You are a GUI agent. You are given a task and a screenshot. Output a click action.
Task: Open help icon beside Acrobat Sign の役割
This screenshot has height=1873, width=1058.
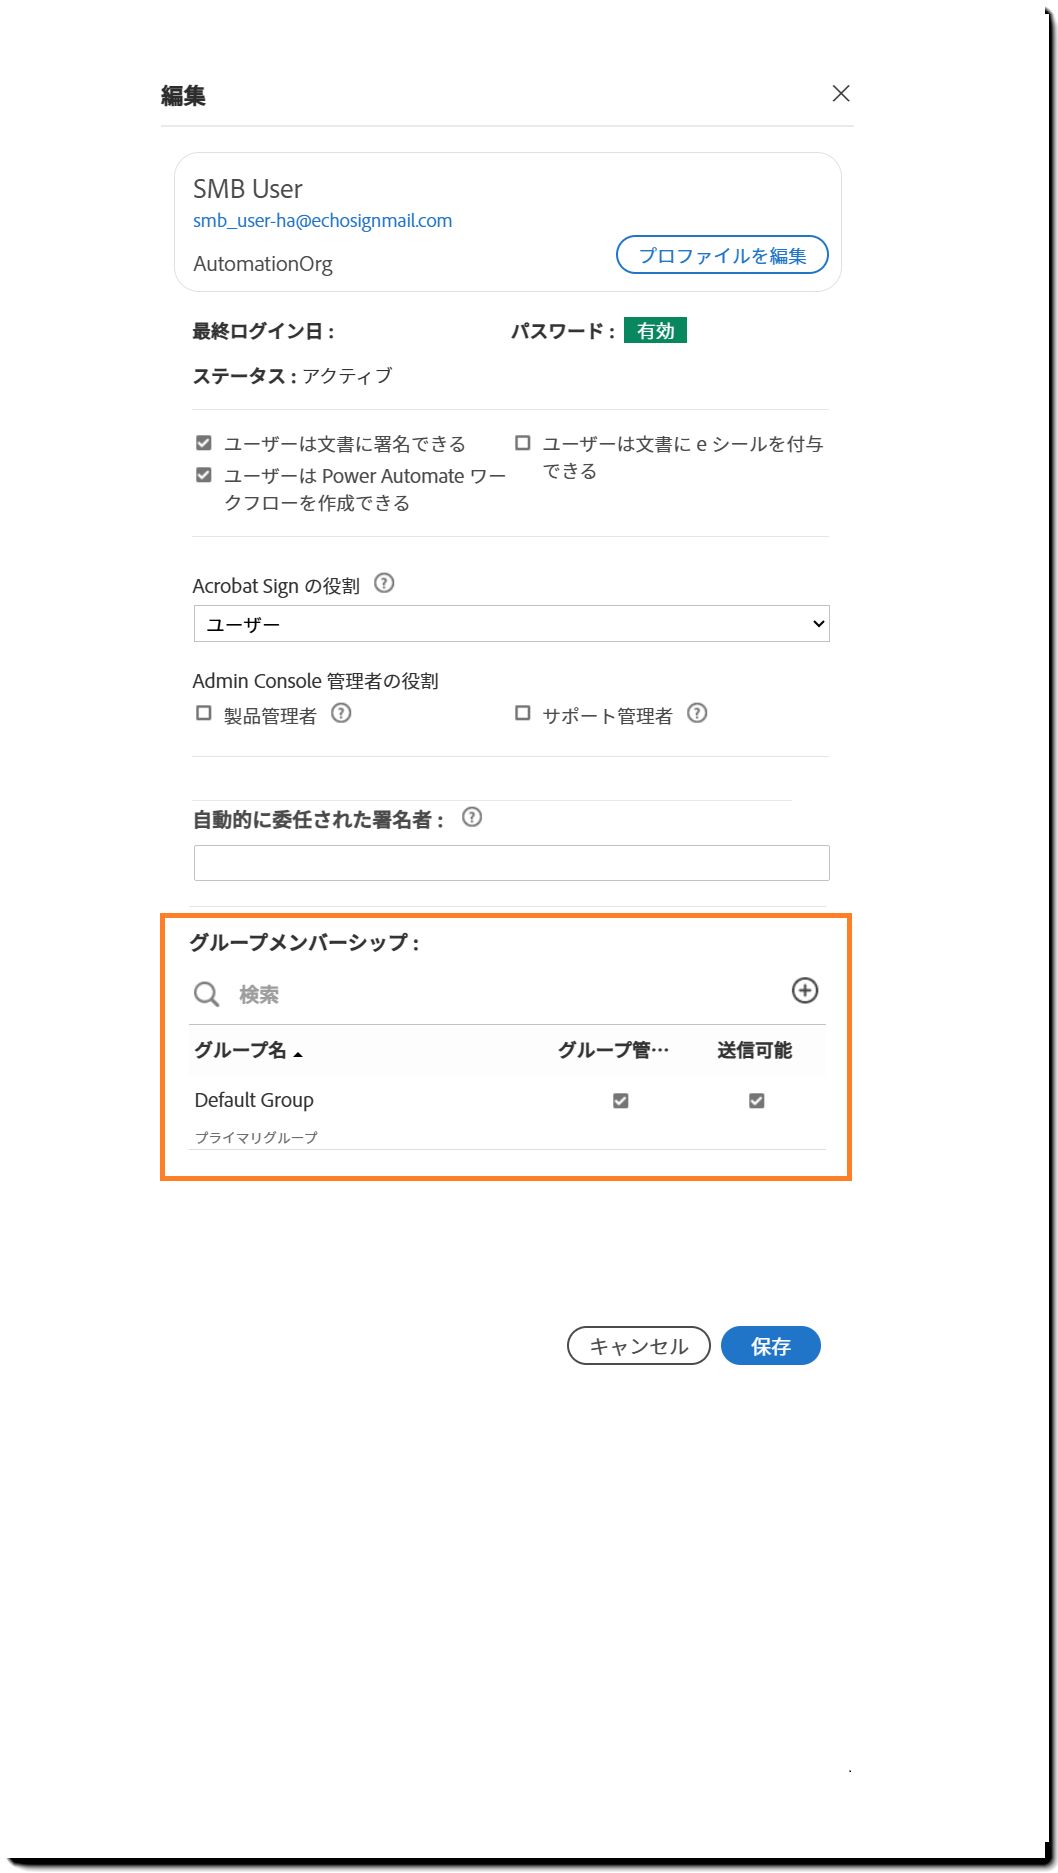384,583
